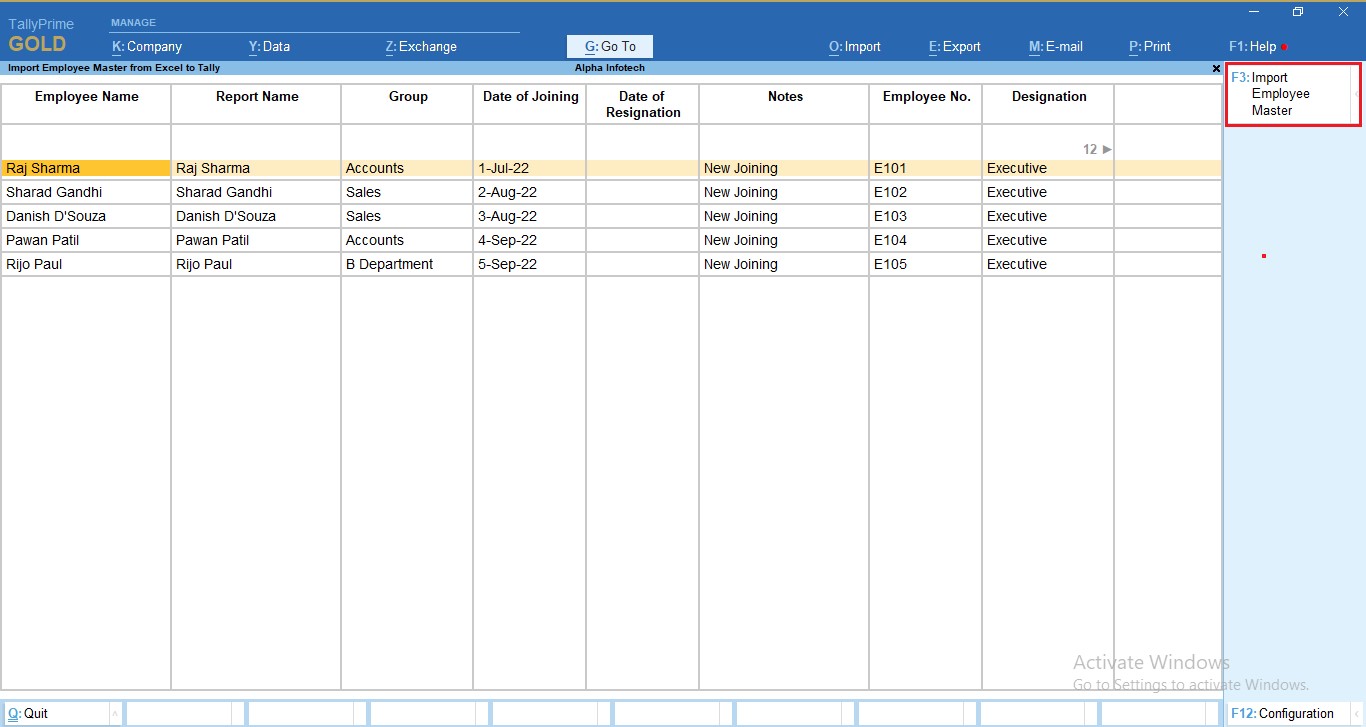
Task: Click the Date of Joining column header
Action: click(529, 96)
